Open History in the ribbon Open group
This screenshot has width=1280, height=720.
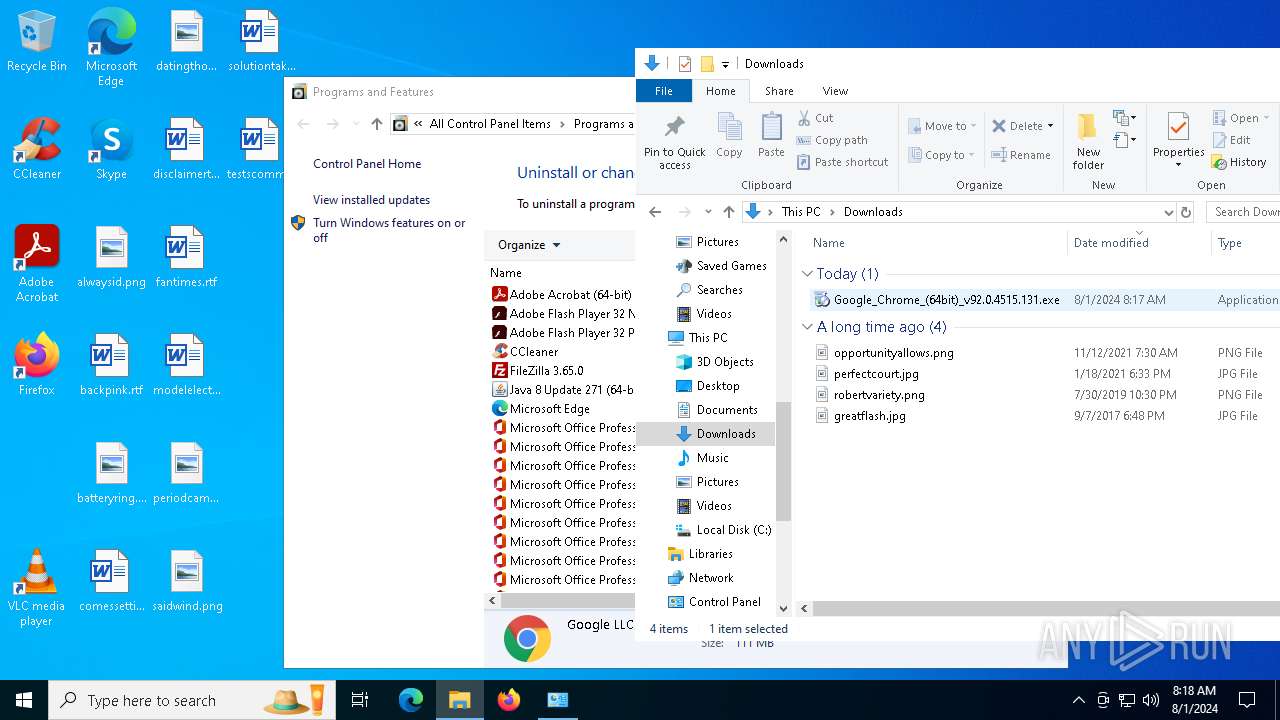click(x=1239, y=162)
